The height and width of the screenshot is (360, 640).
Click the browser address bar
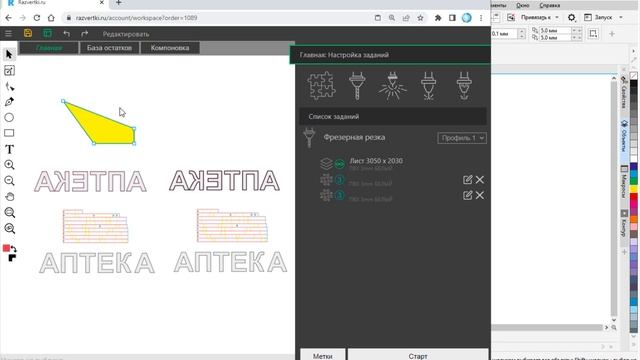click(x=216, y=18)
